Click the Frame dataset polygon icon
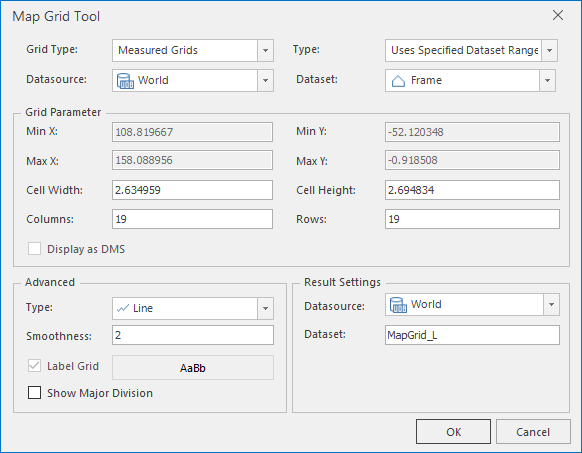The image size is (582, 453). tap(398, 81)
